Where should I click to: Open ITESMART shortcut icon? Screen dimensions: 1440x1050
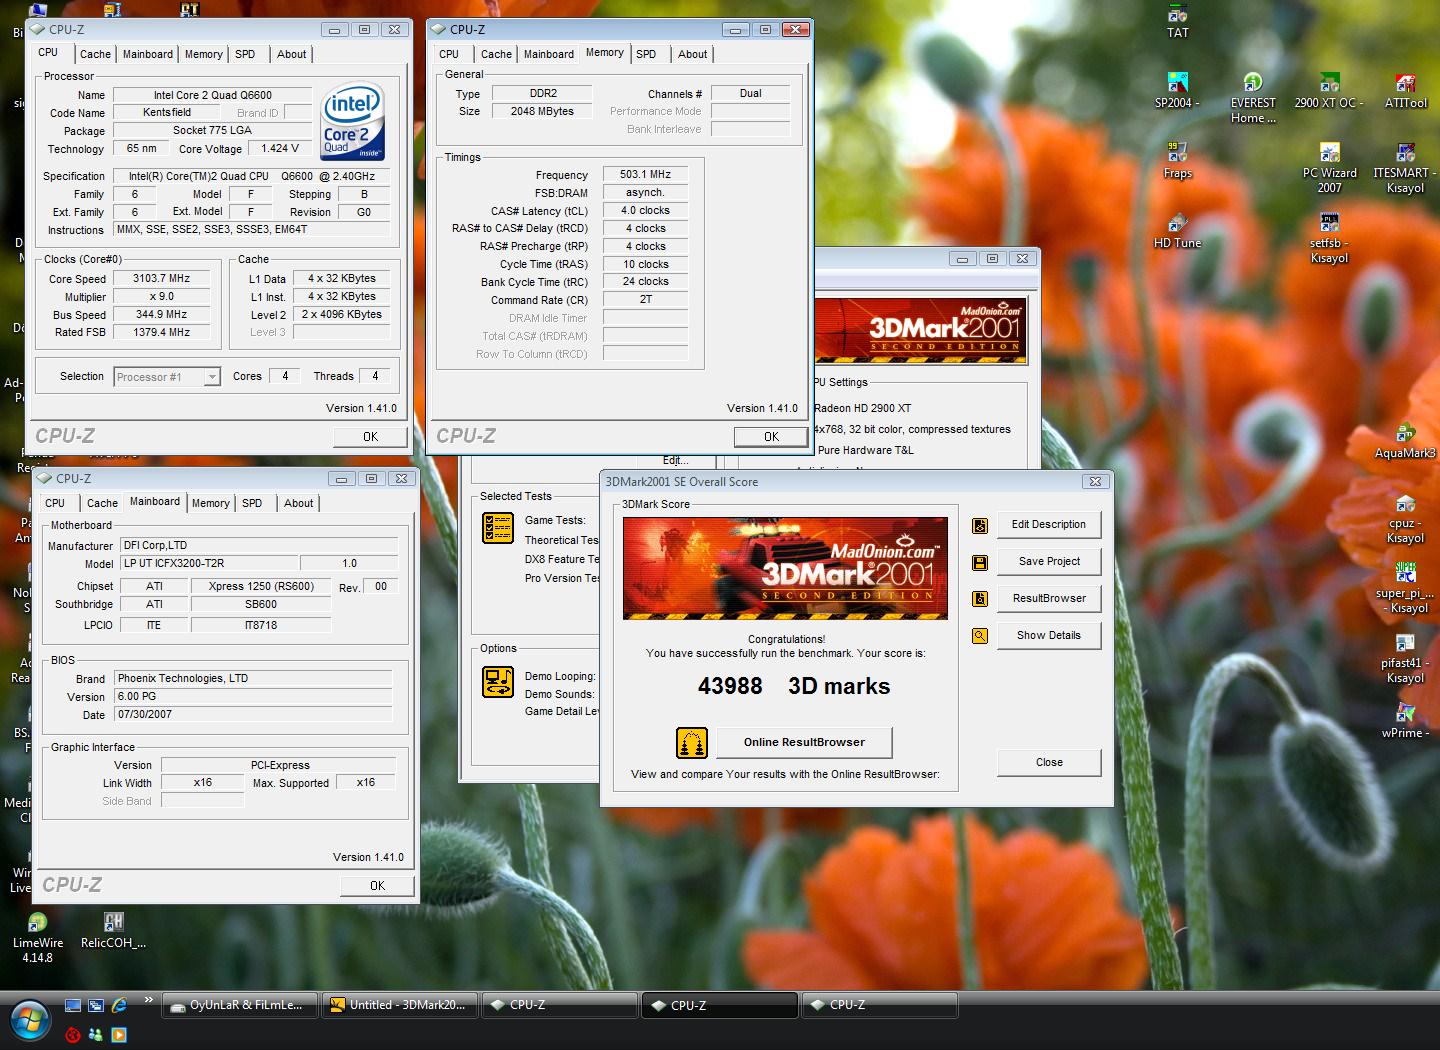click(1405, 168)
